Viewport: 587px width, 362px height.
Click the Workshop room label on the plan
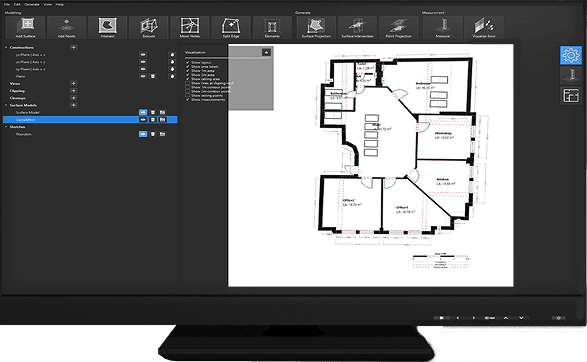[443, 133]
